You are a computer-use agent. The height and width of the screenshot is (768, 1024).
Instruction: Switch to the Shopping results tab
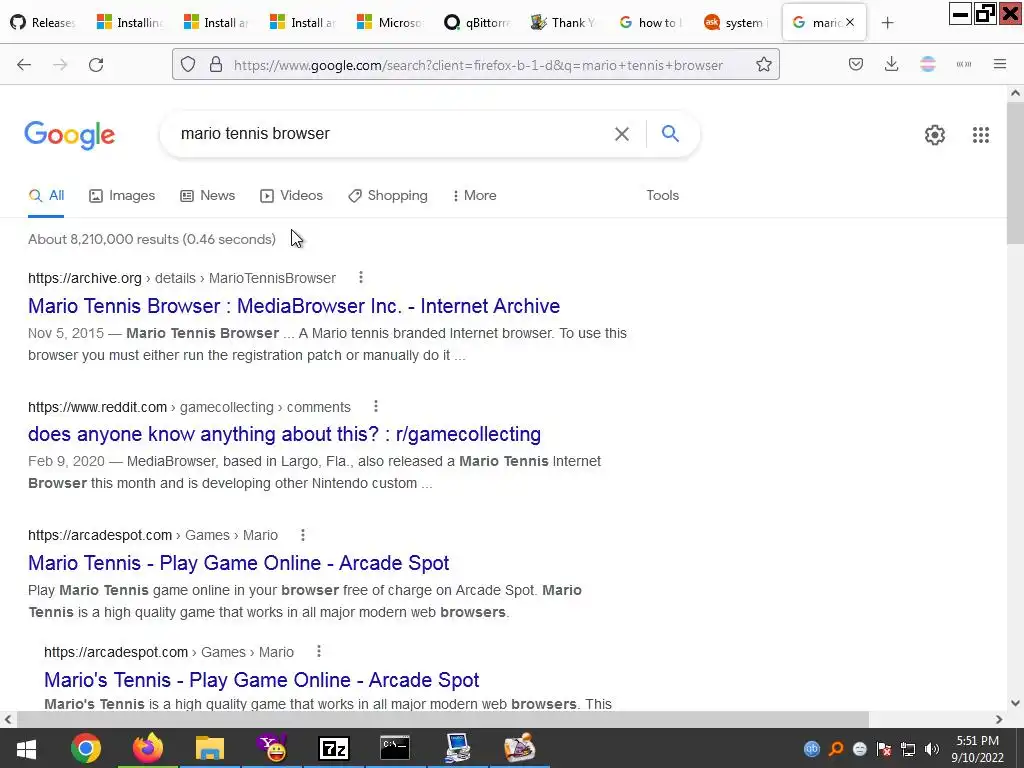(388, 195)
